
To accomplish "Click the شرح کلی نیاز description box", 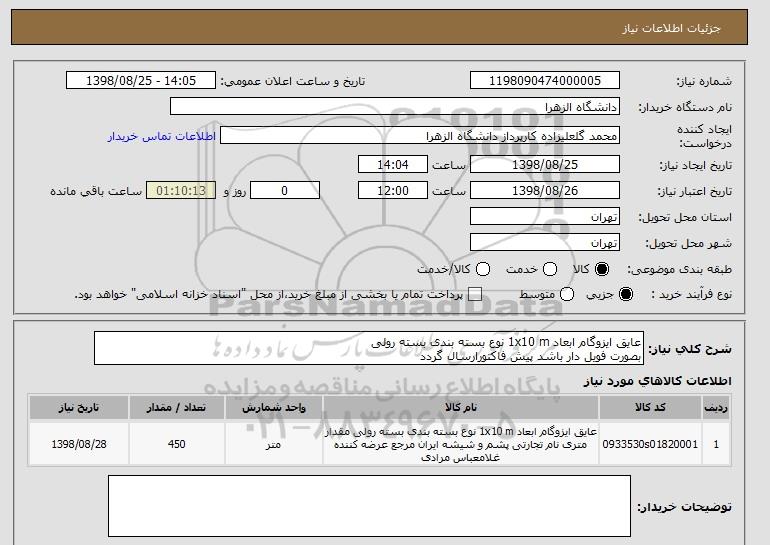I will click(369, 349).
